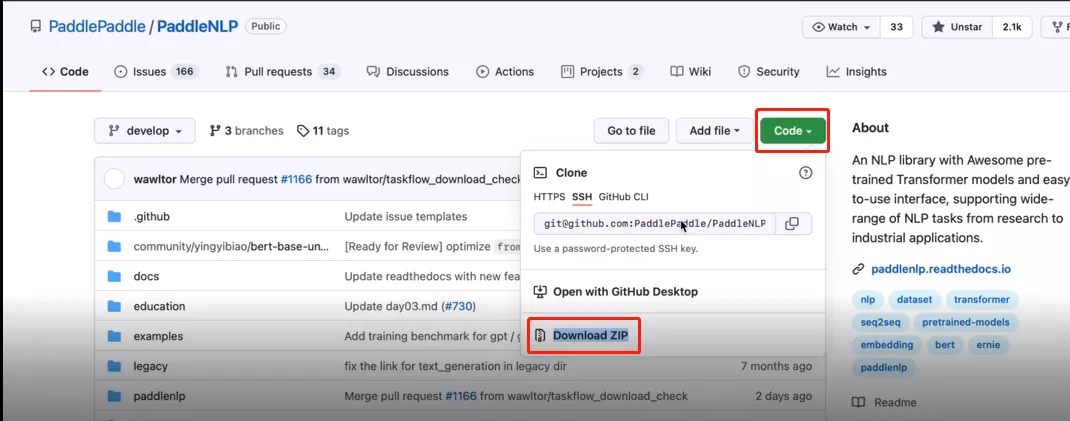View the 3 branches link
Viewport: 1070px width, 421px height.
pos(246,131)
